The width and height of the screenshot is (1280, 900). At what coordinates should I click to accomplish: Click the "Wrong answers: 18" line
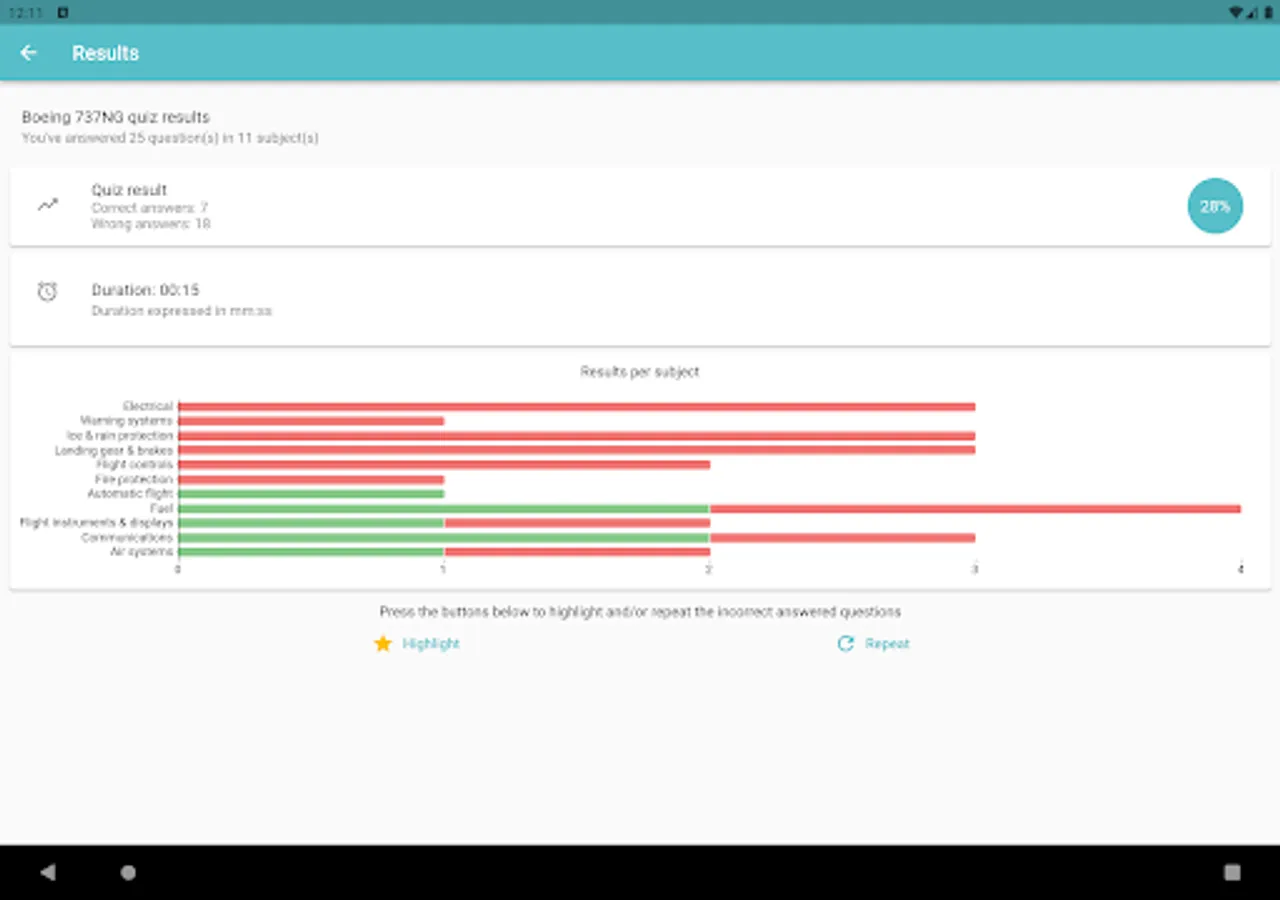point(151,224)
